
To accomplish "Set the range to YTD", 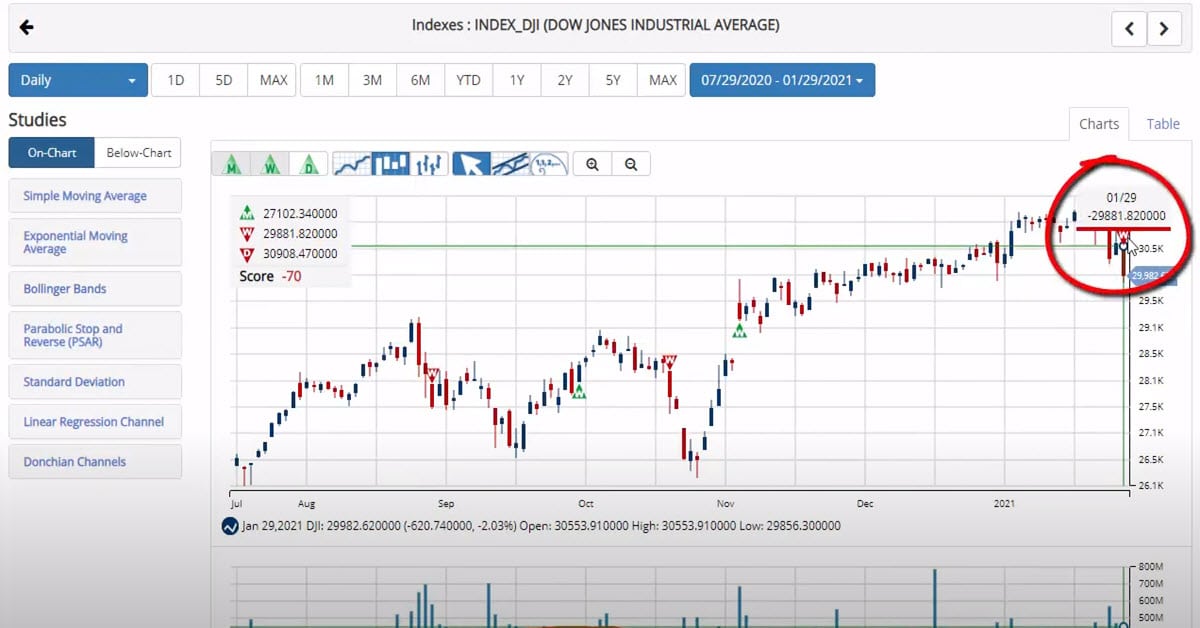I will [468, 80].
